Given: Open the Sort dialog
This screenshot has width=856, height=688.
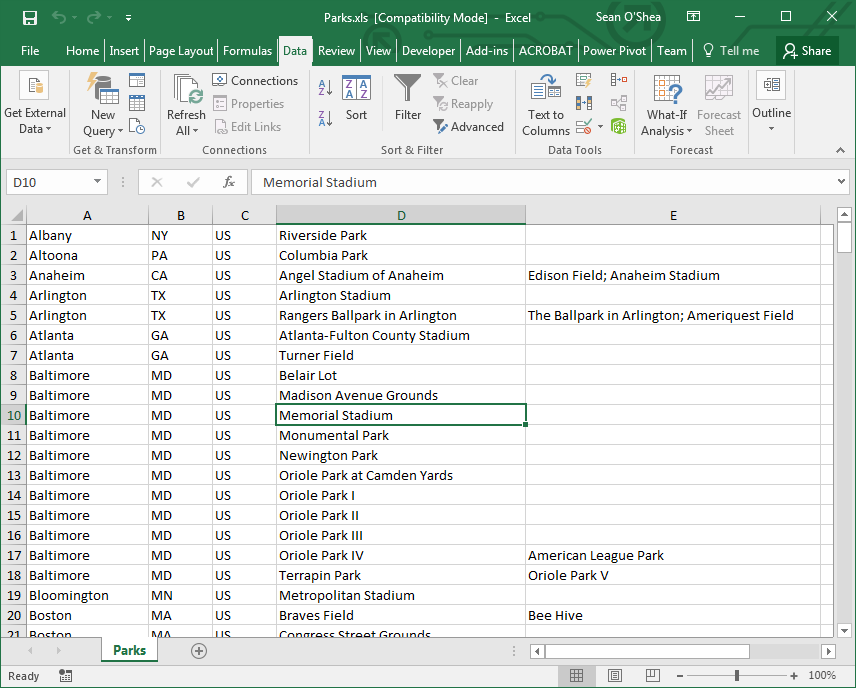Looking at the screenshot, I should tap(356, 98).
